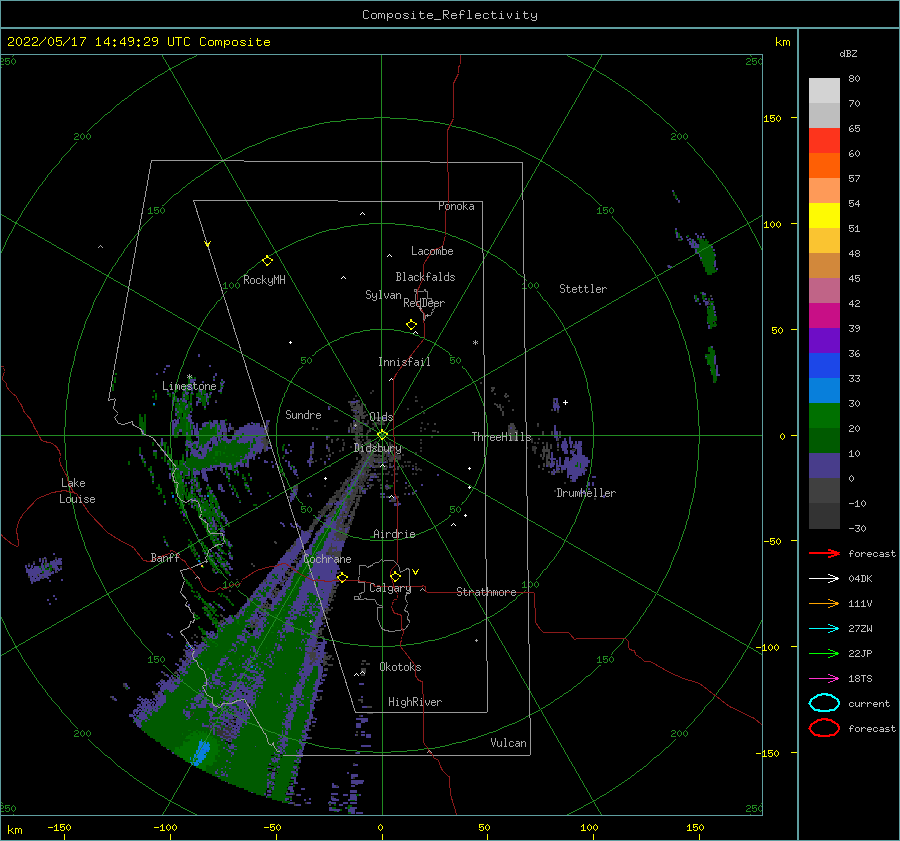The height and width of the screenshot is (841, 900).
Task: Select the blue 33-36 dBZ color swatch
Action: pyautogui.click(x=824, y=366)
